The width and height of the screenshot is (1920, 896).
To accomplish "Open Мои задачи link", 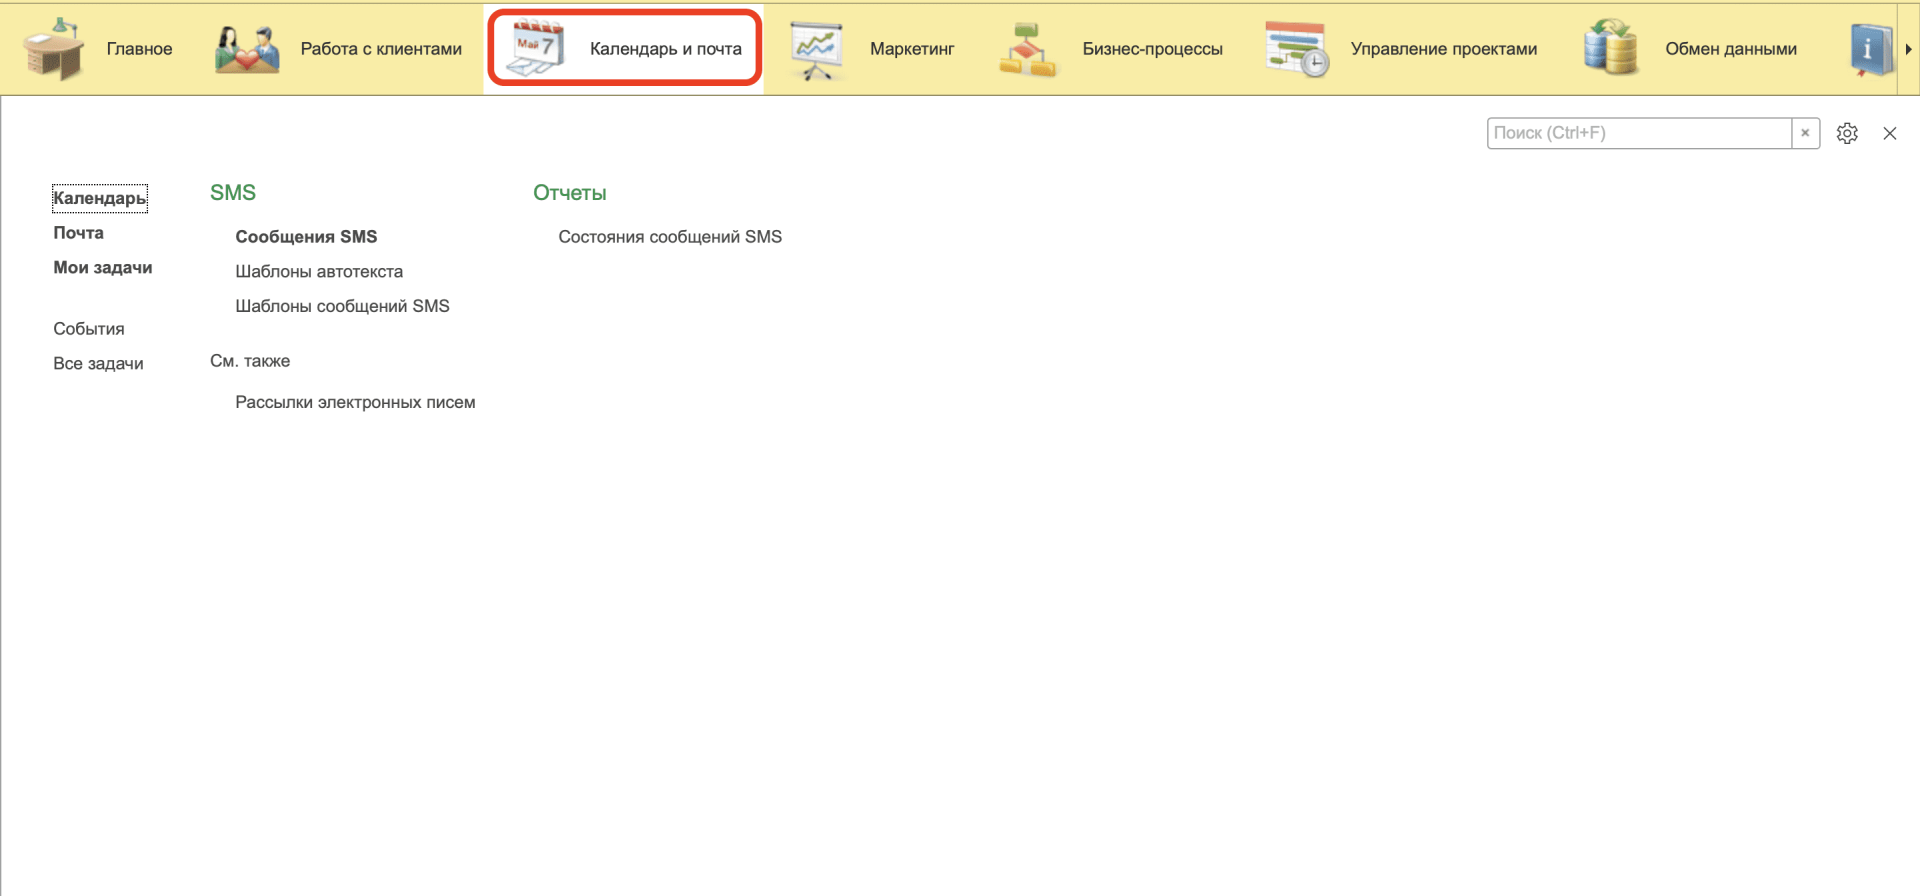I will 102,268.
